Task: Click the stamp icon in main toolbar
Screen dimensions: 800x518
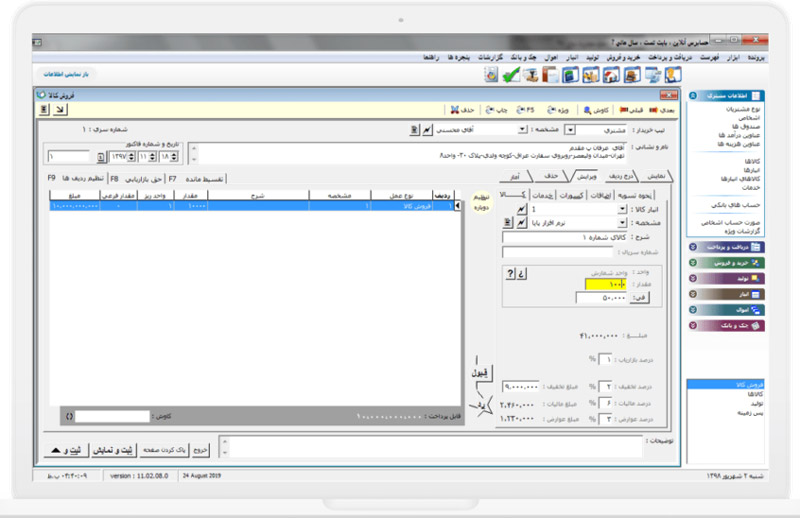Action: click(531, 76)
